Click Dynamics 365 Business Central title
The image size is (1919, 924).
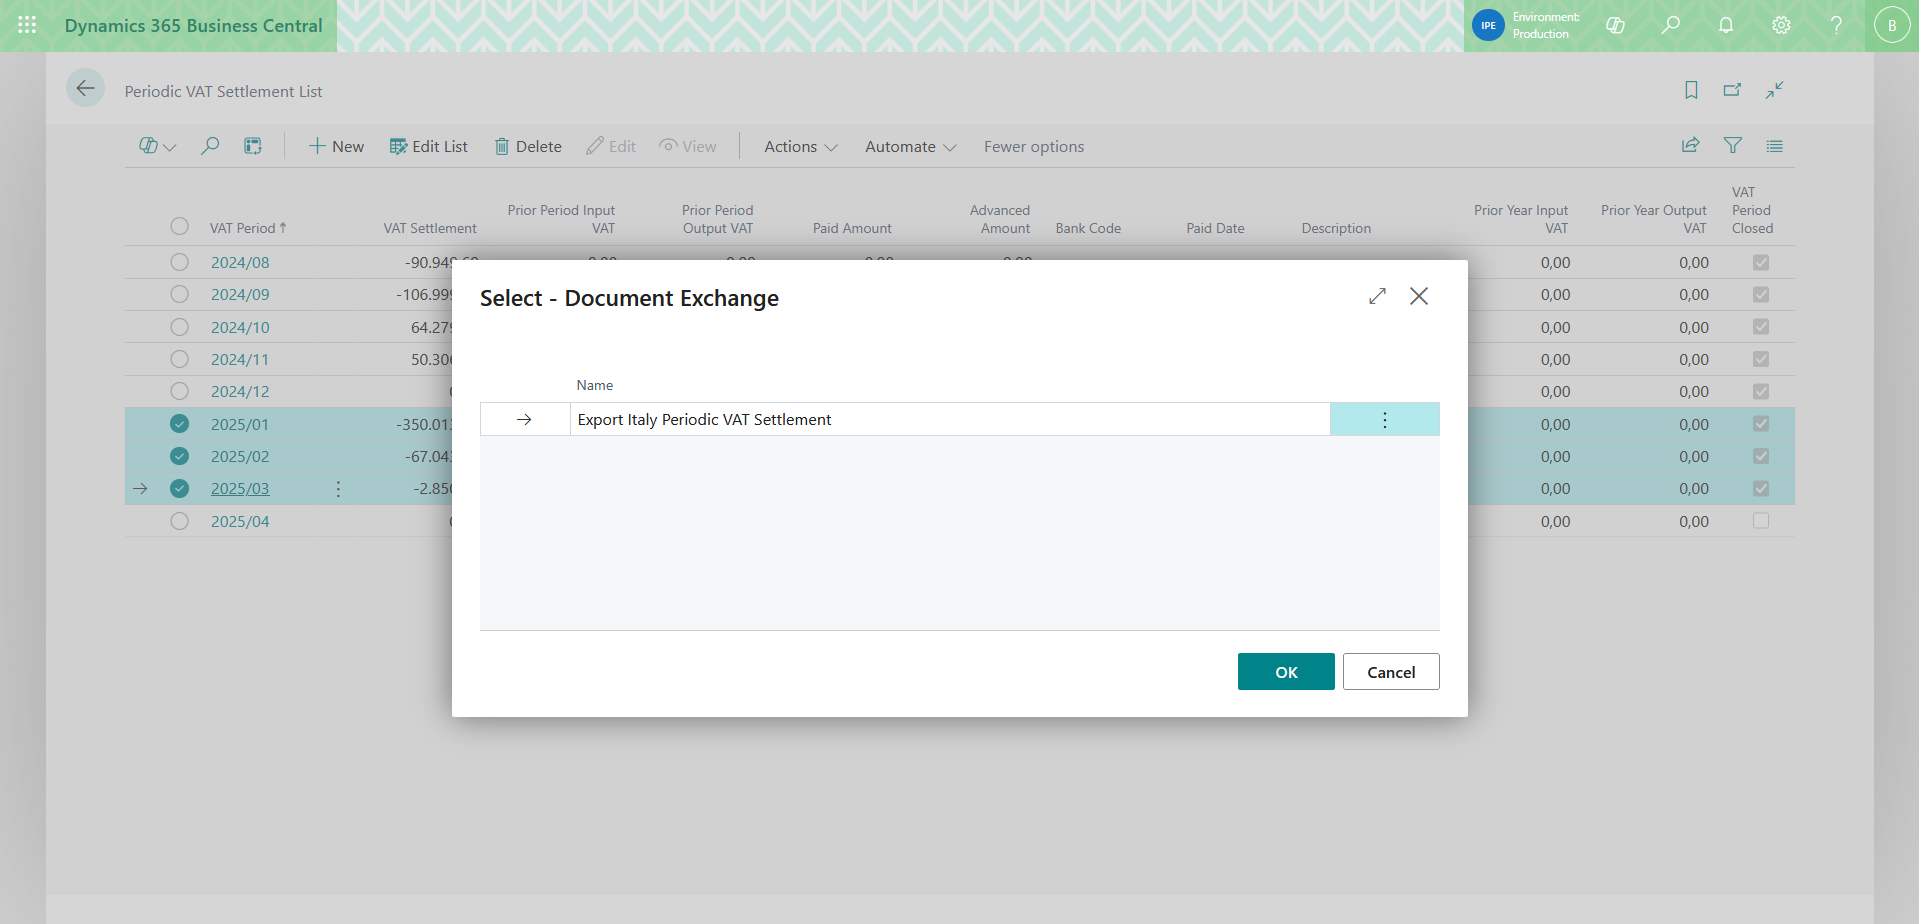point(194,25)
